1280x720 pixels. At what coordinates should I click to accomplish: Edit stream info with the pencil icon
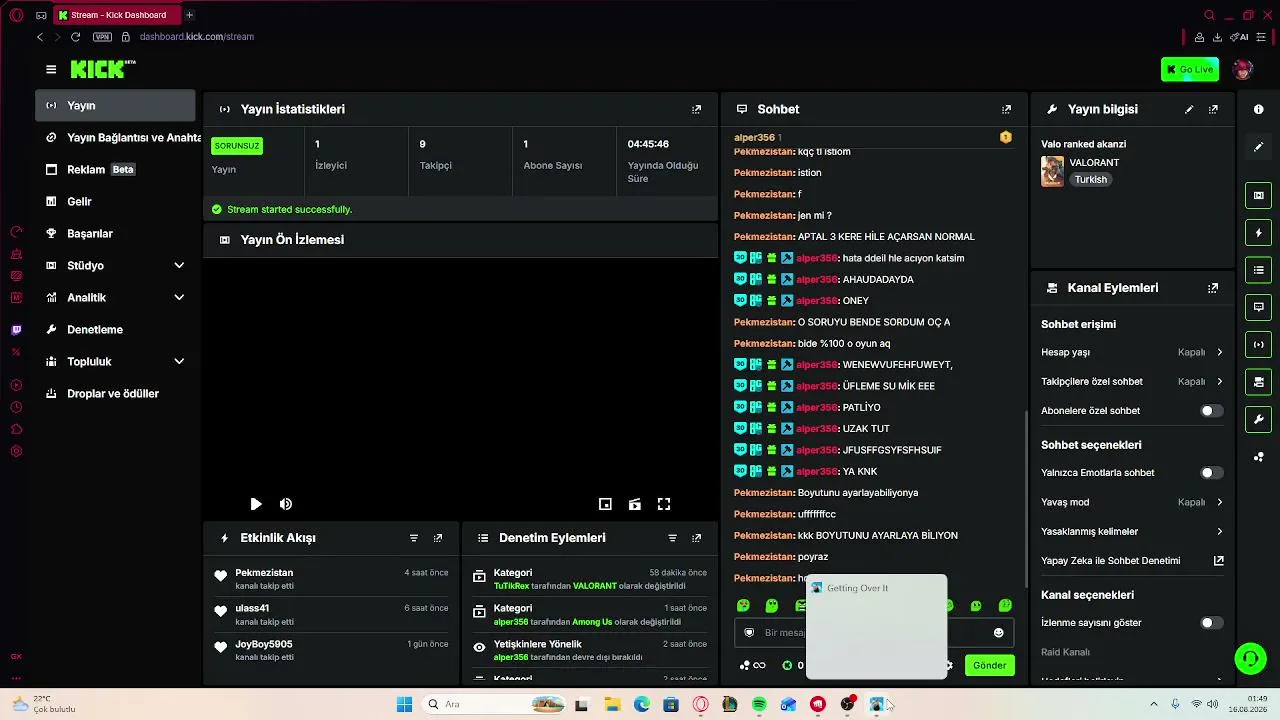1189,109
